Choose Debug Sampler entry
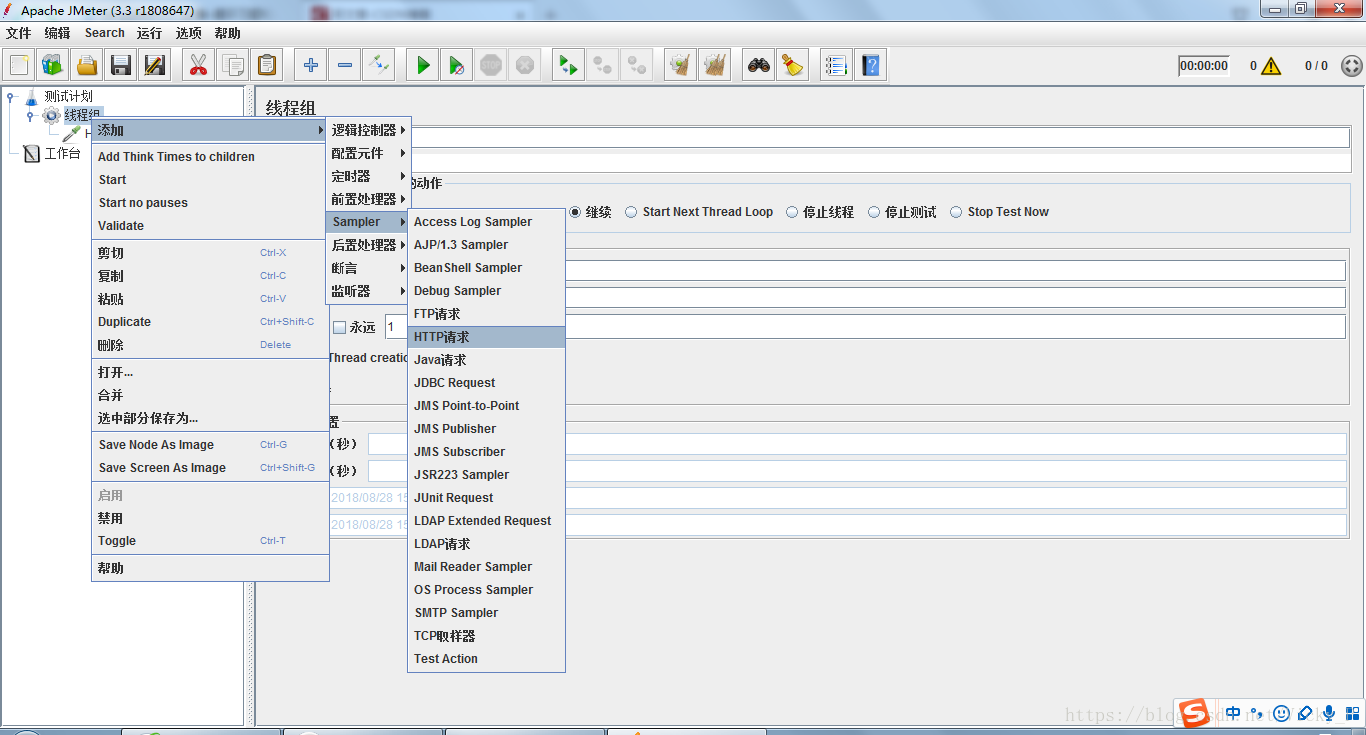 pos(487,291)
